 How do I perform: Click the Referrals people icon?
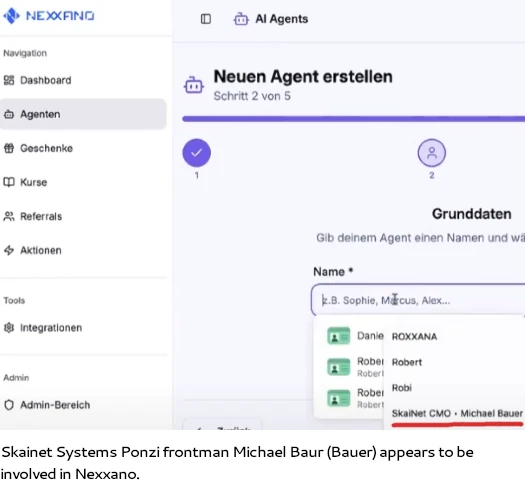[9, 217]
